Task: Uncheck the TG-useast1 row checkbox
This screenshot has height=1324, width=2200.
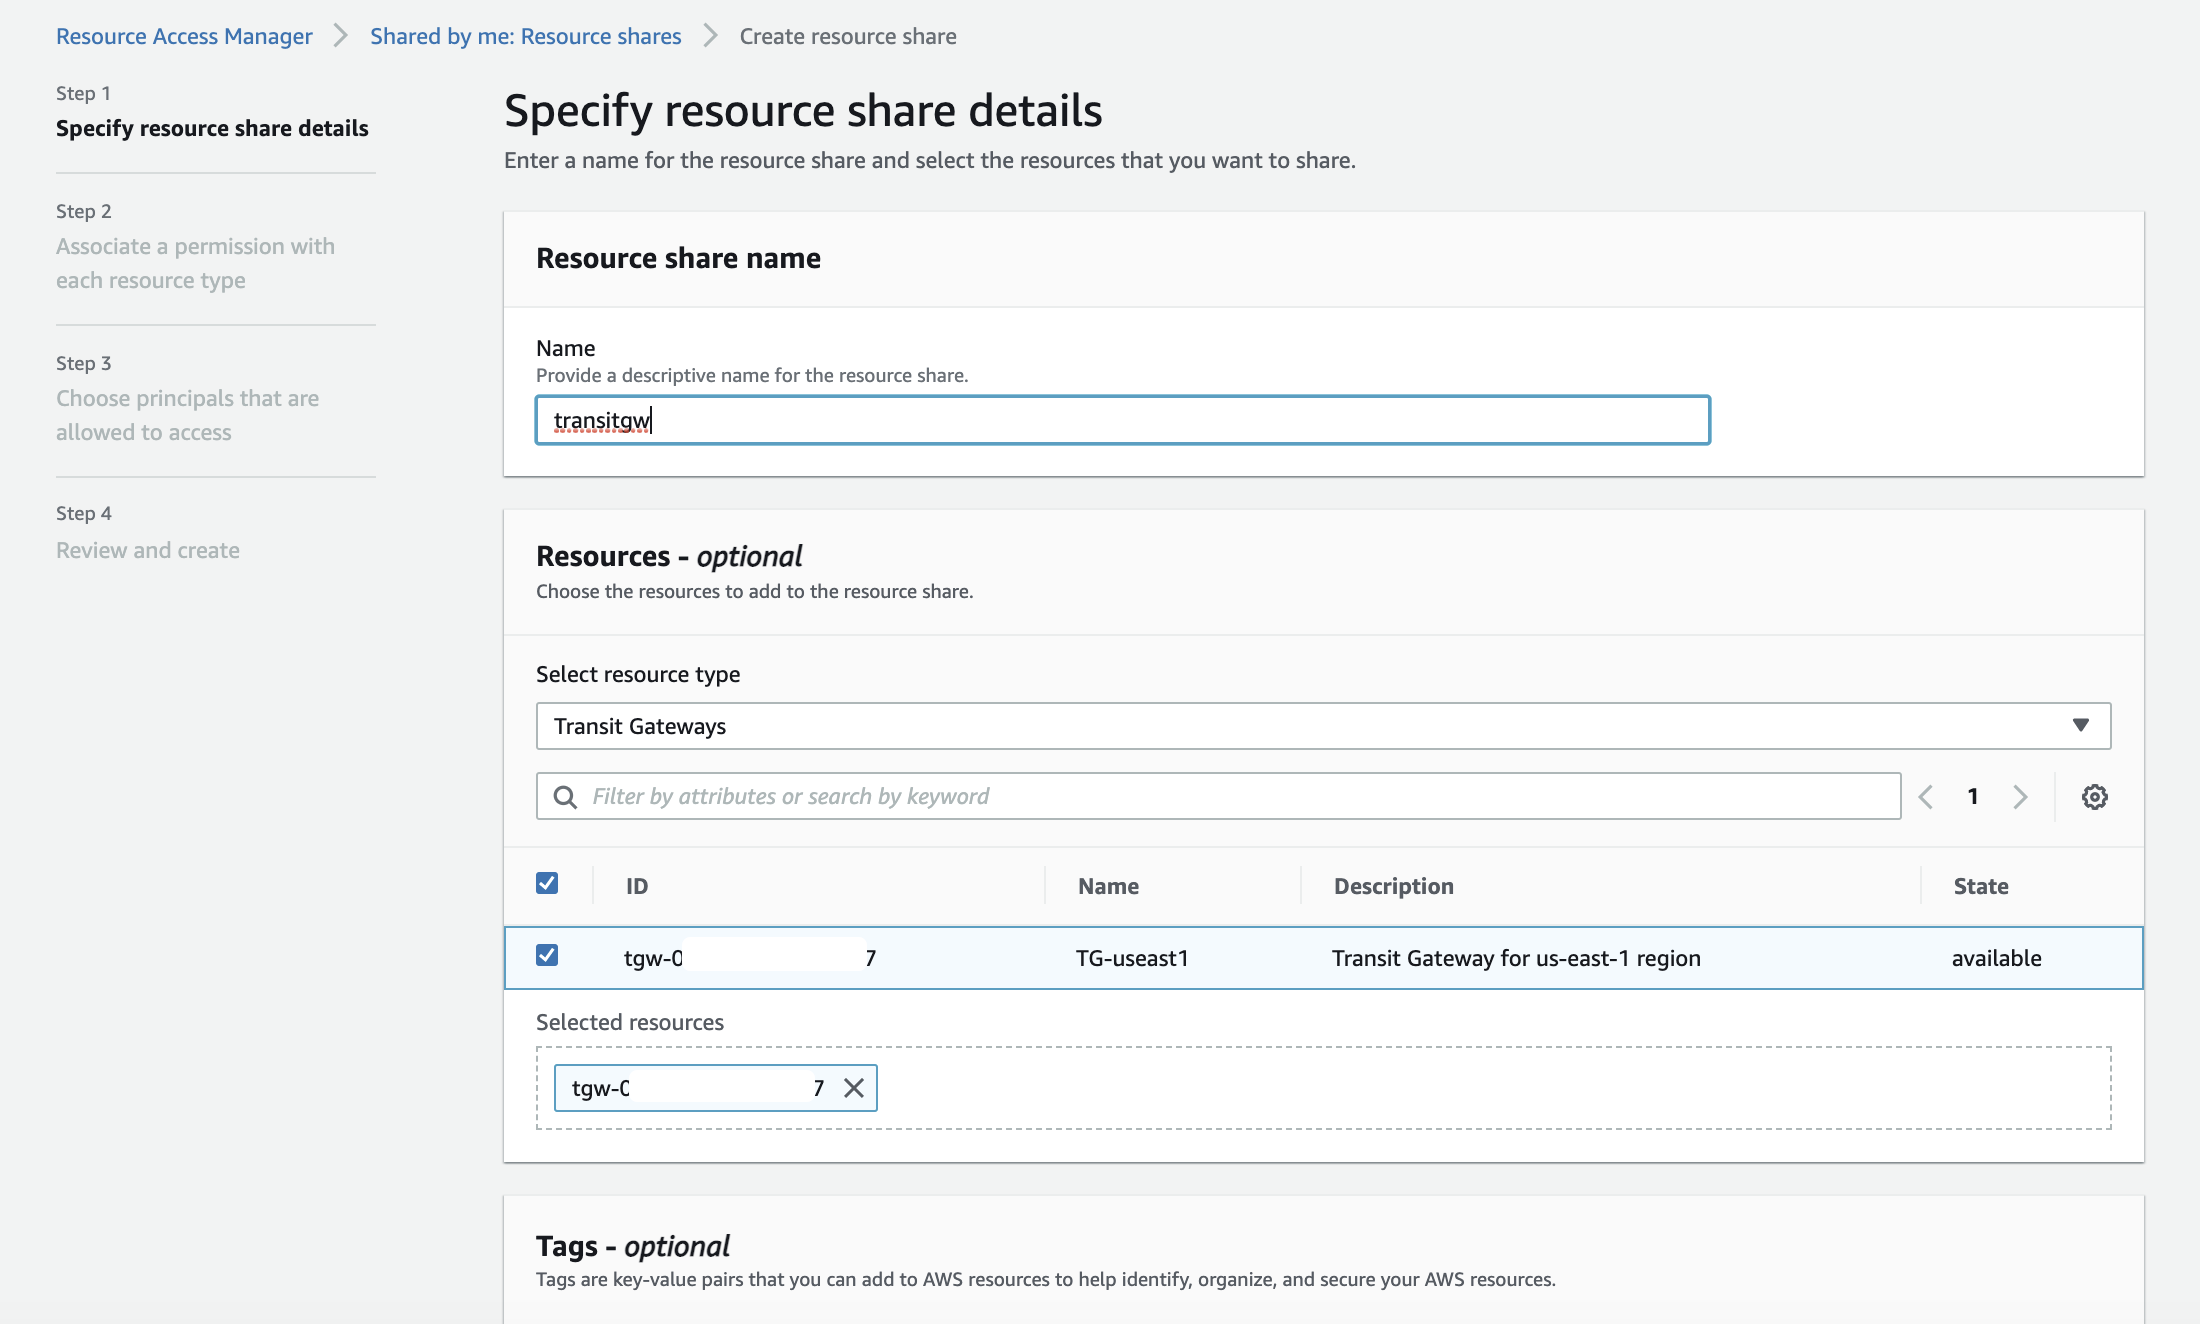Action: [547, 955]
